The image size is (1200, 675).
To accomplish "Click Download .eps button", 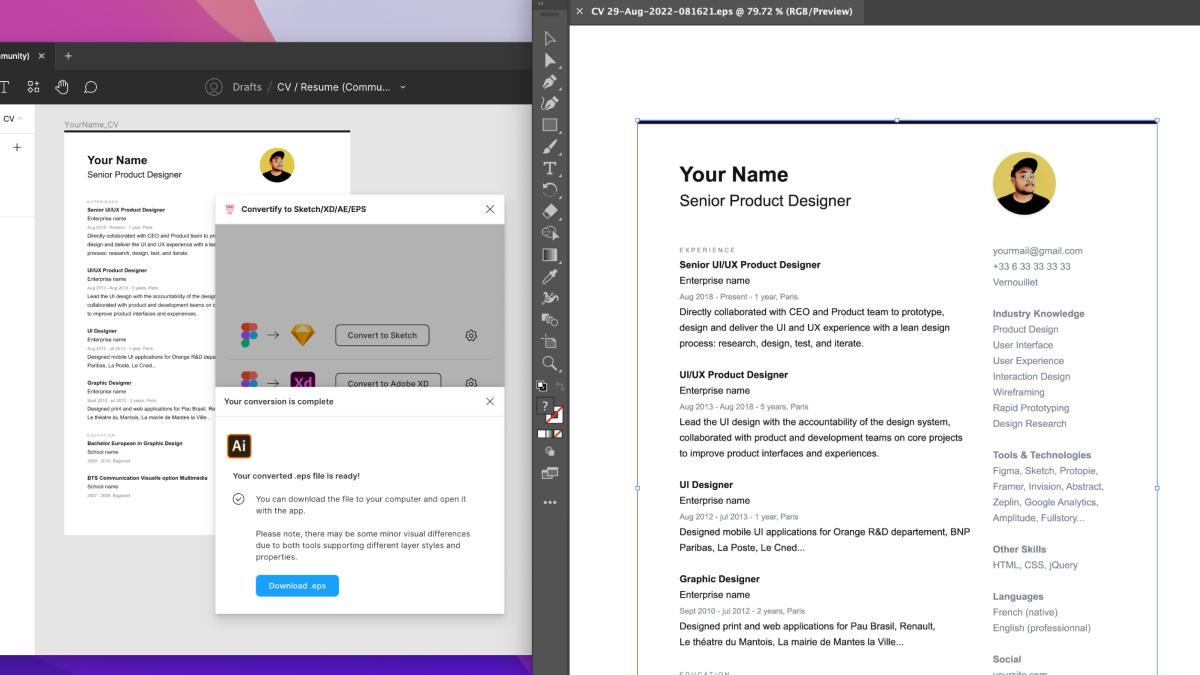I will pos(297,586).
